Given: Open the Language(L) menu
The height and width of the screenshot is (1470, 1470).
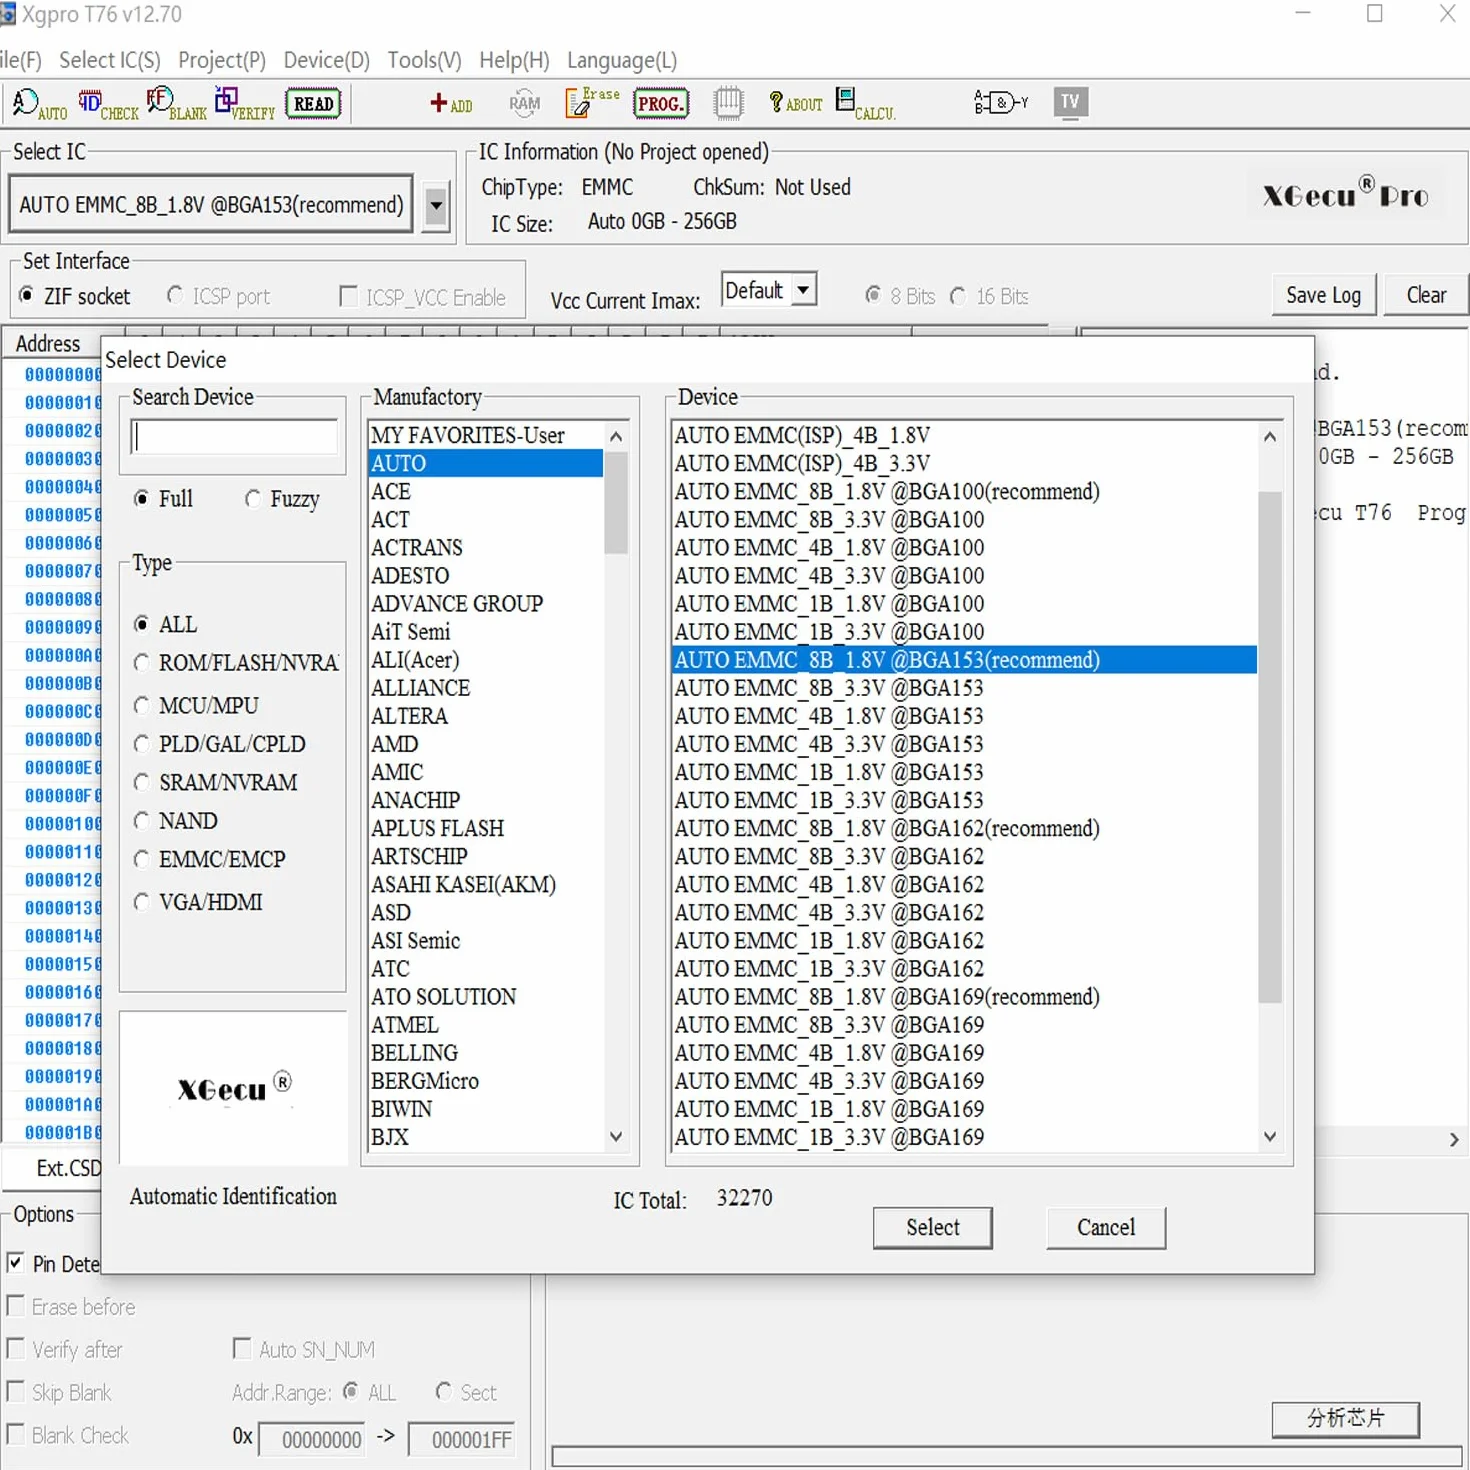Looking at the screenshot, I should coord(622,60).
